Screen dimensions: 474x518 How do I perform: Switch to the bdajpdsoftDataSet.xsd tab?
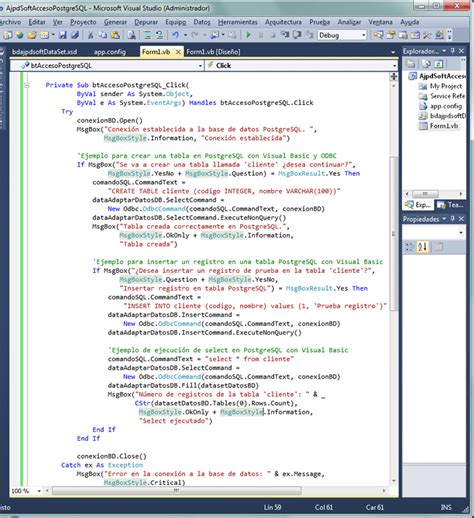pyautogui.click(x=44, y=52)
